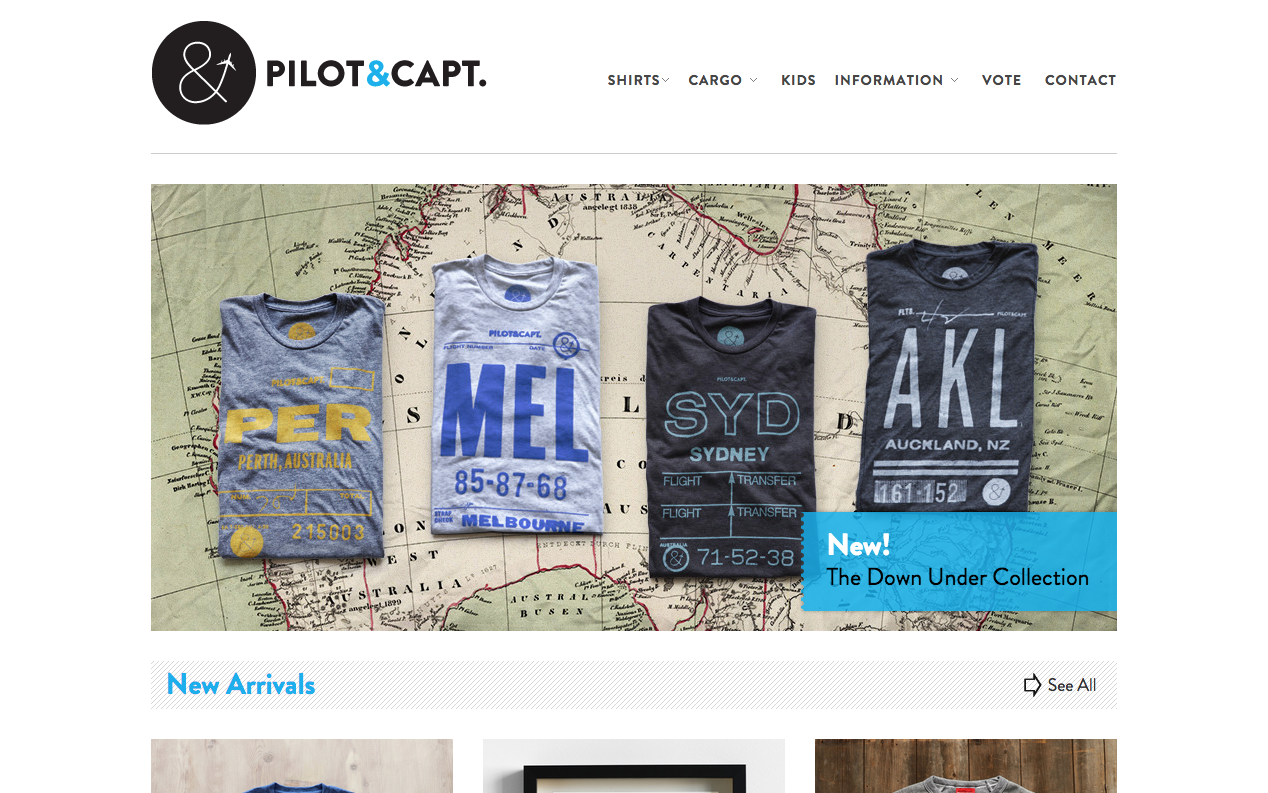The image size is (1268, 793).
Task: Expand the Information menu chevron
Action: (955, 80)
